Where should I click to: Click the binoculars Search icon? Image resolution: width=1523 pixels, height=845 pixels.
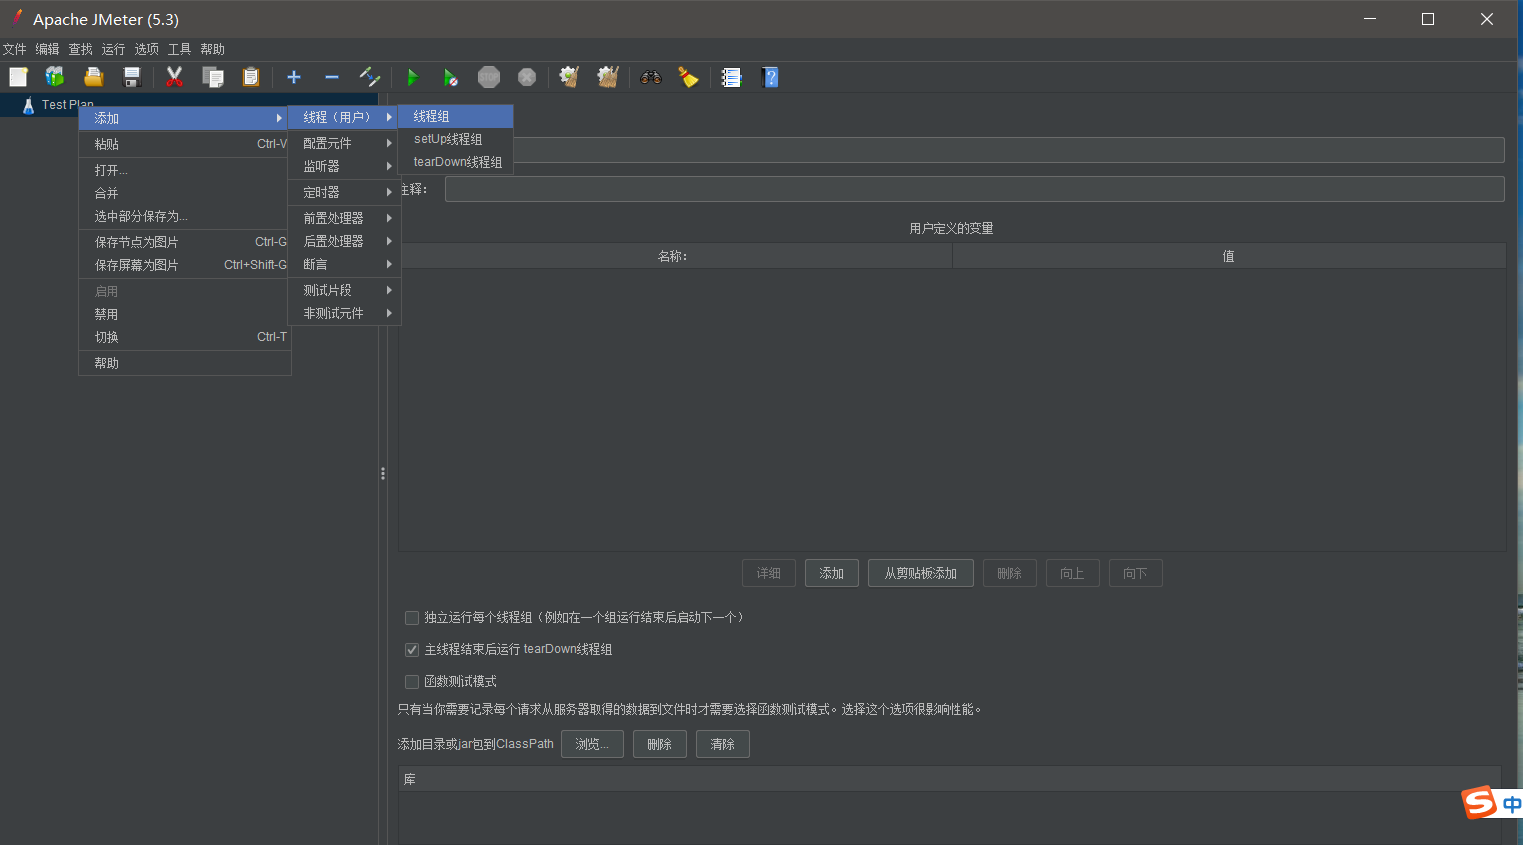pyautogui.click(x=651, y=77)
